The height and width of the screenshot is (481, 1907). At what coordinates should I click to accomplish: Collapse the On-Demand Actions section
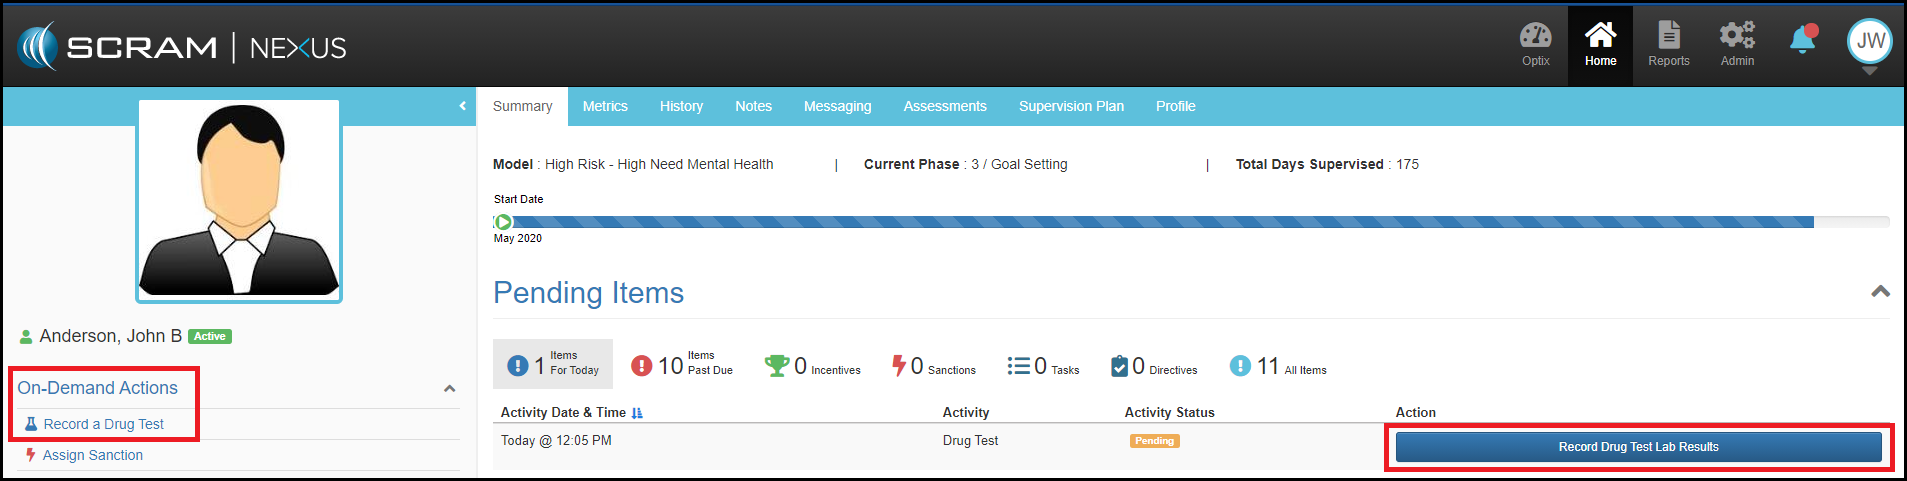pyautogui.click(x=449, y=389)
